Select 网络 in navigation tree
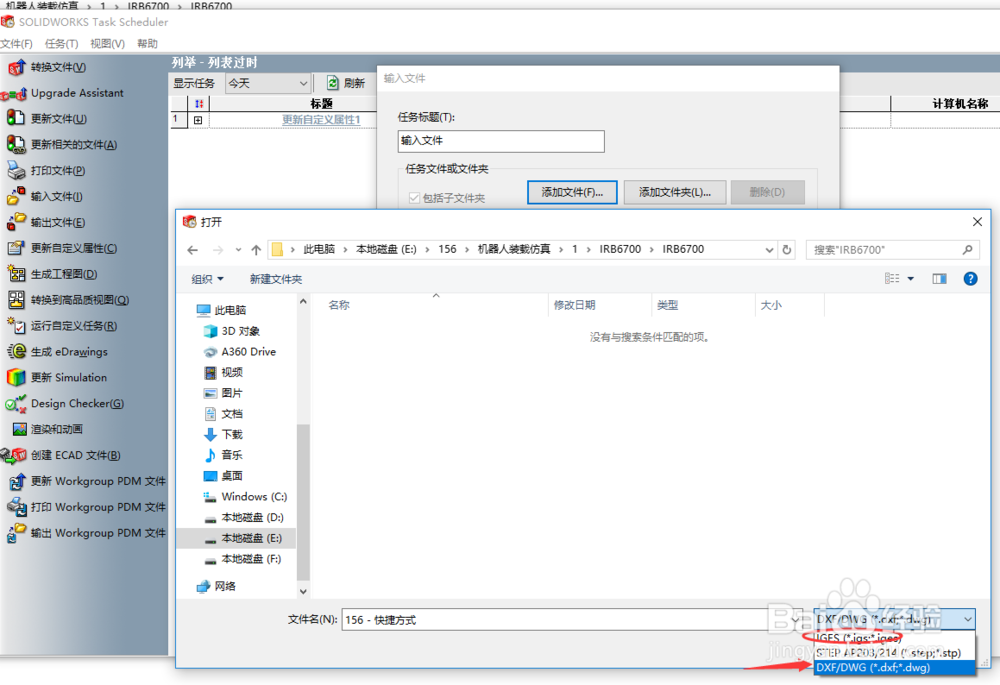Screen dimensions: 1000x685 point(224,586)
